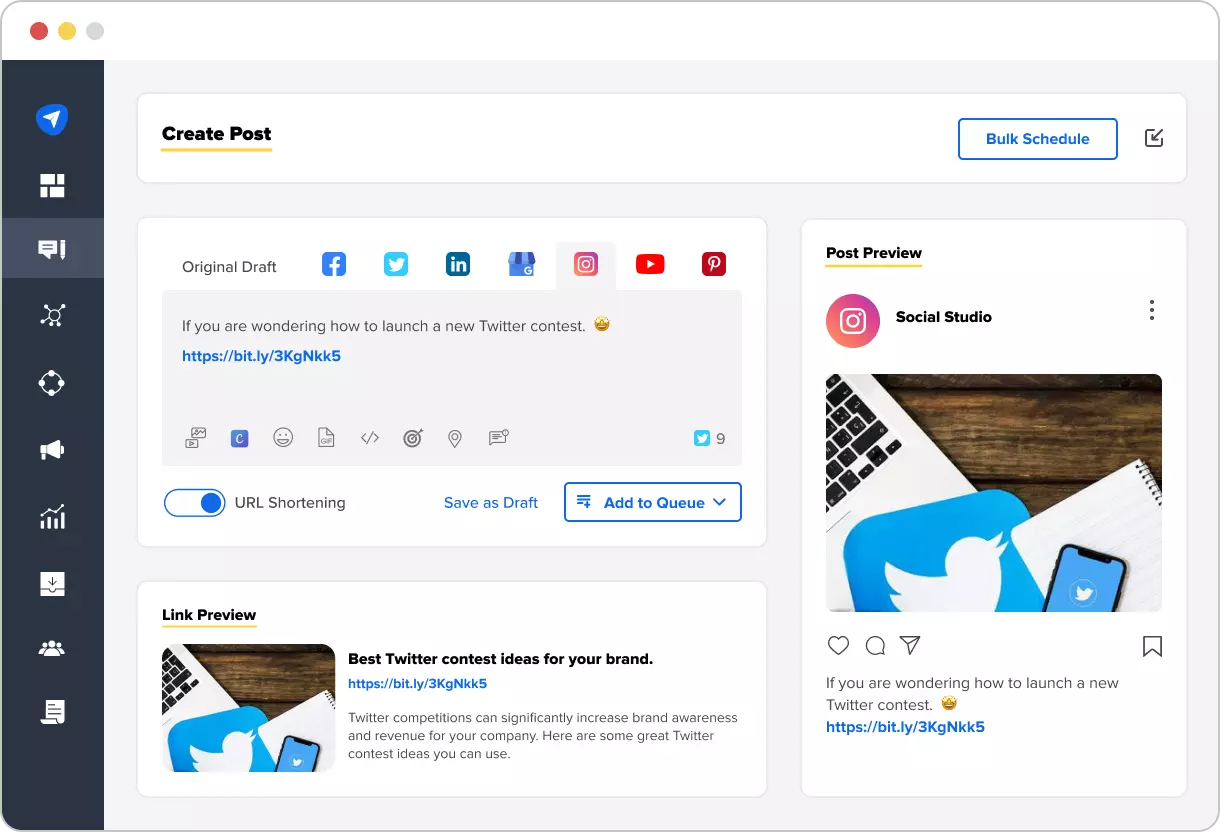The width and height of the screenshot is (1220, 832).
Task: Click the code brackets icon in editor
Action: pos(370,437)
